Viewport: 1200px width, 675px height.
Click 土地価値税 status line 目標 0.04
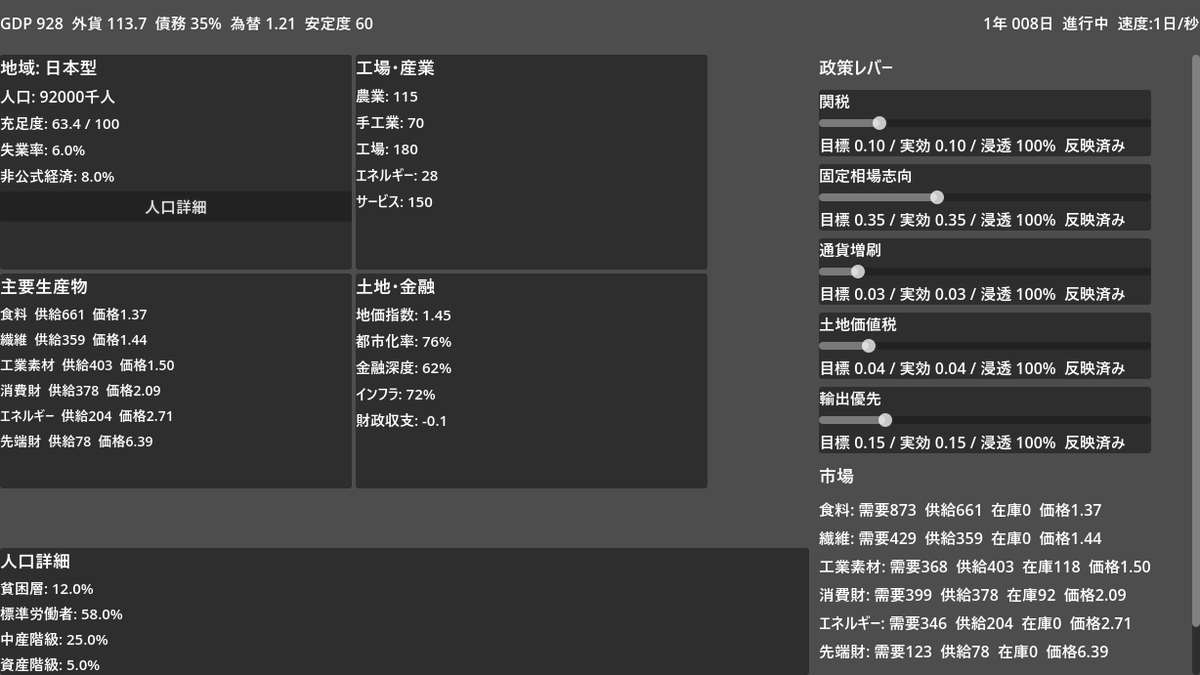coord(972,369)
